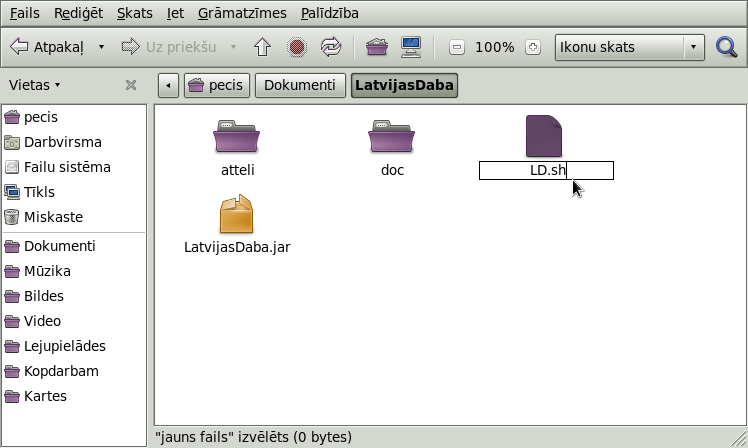
Task: Expand the Atpakaļ history dropdown arrow
Action: (x=101, y=47)
